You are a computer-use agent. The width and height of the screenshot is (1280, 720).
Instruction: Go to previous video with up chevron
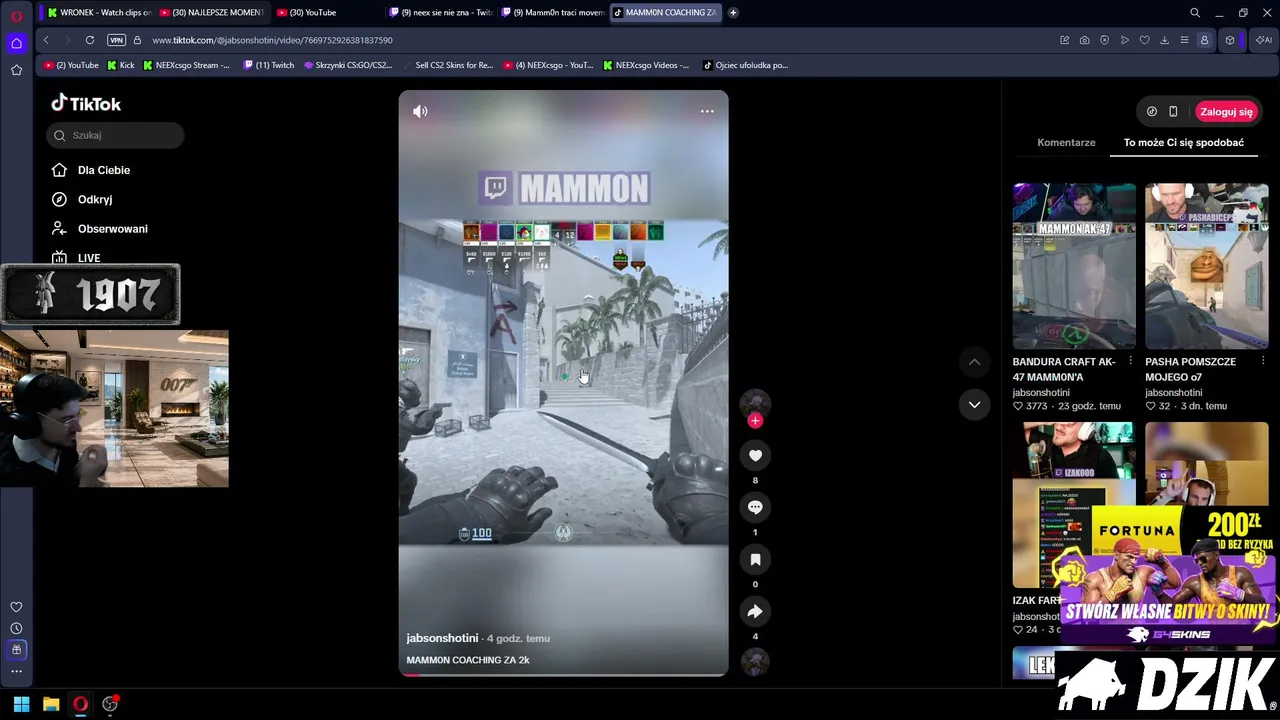point(974,362)
